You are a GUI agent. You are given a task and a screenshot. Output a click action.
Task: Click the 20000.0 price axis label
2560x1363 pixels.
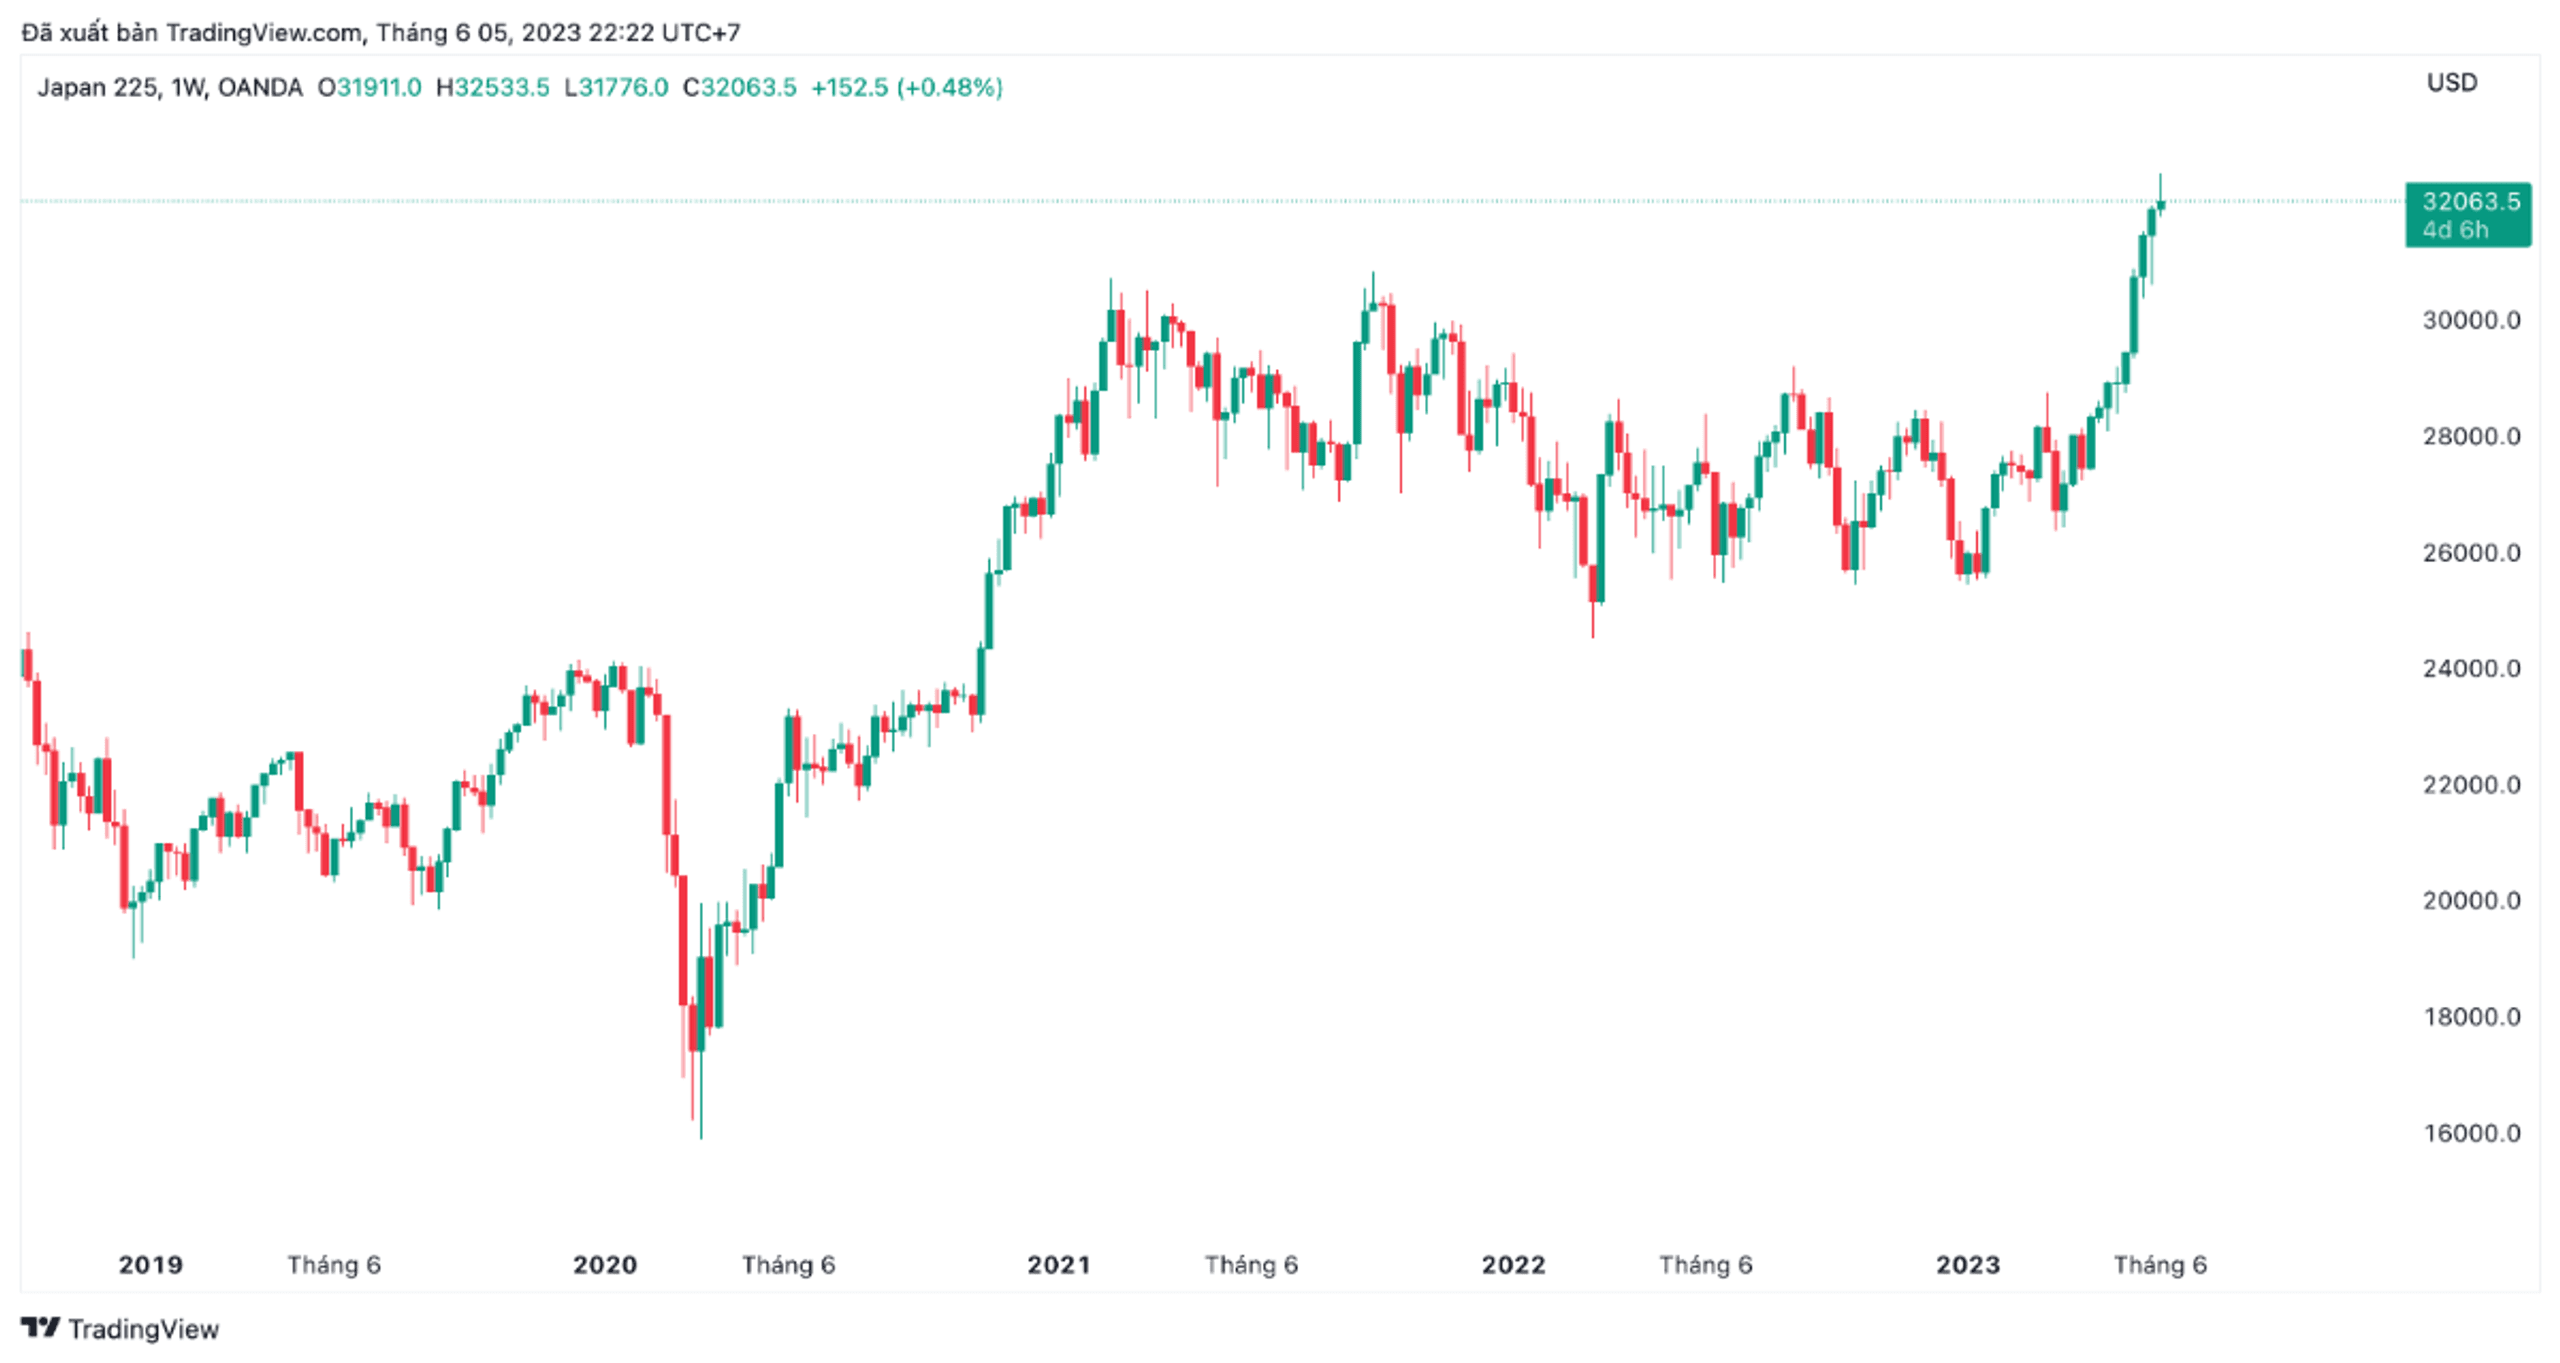(2471, 900)
